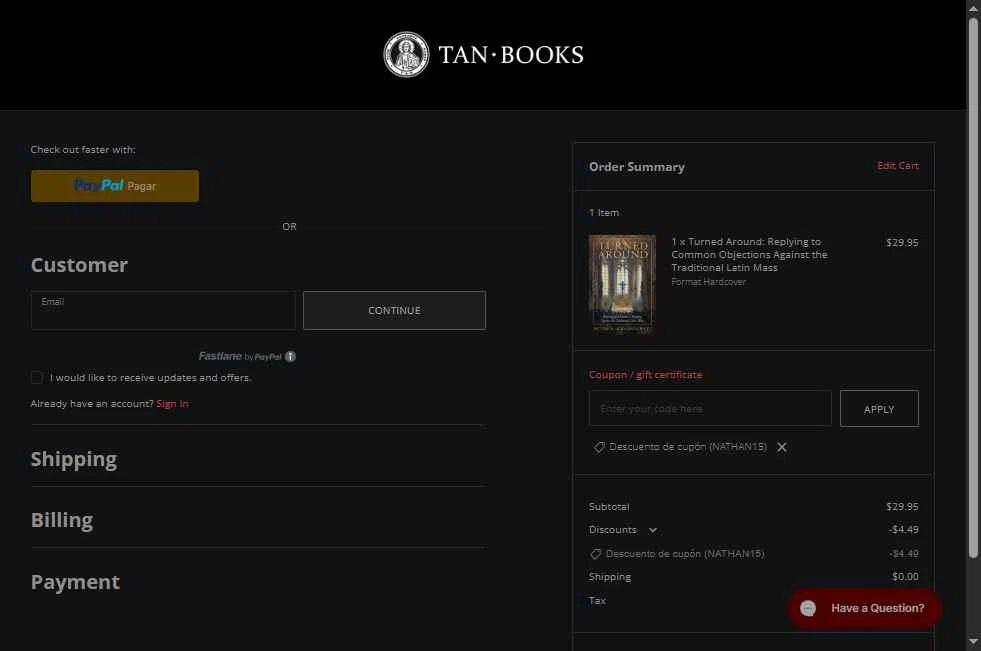This screenshot has width=981, height=651.
Task: Click the Have a Question? label text
Action: (x=877, y=608)
